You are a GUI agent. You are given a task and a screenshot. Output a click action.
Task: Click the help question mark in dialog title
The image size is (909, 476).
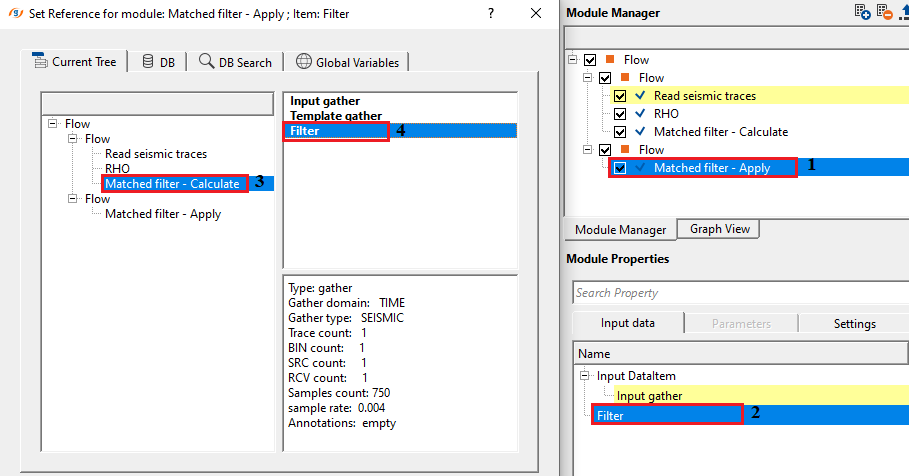[490, 13]
